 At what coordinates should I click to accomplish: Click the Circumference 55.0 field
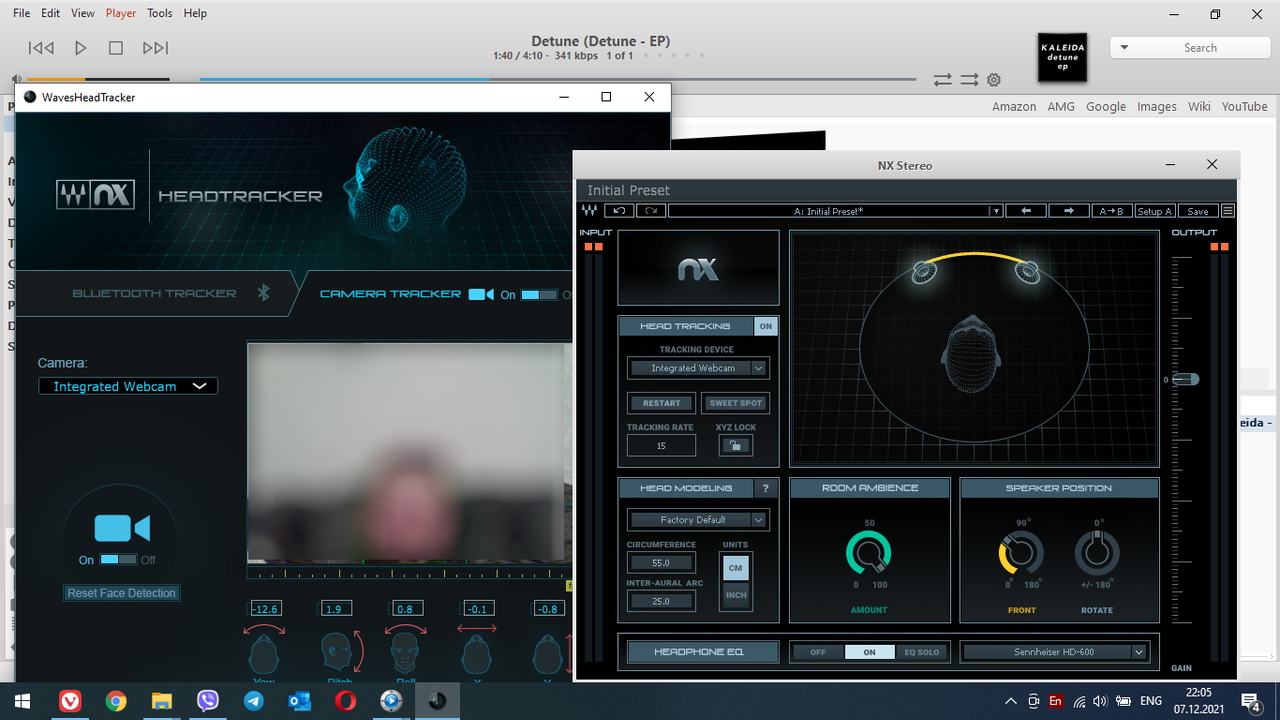pos(661,563)
